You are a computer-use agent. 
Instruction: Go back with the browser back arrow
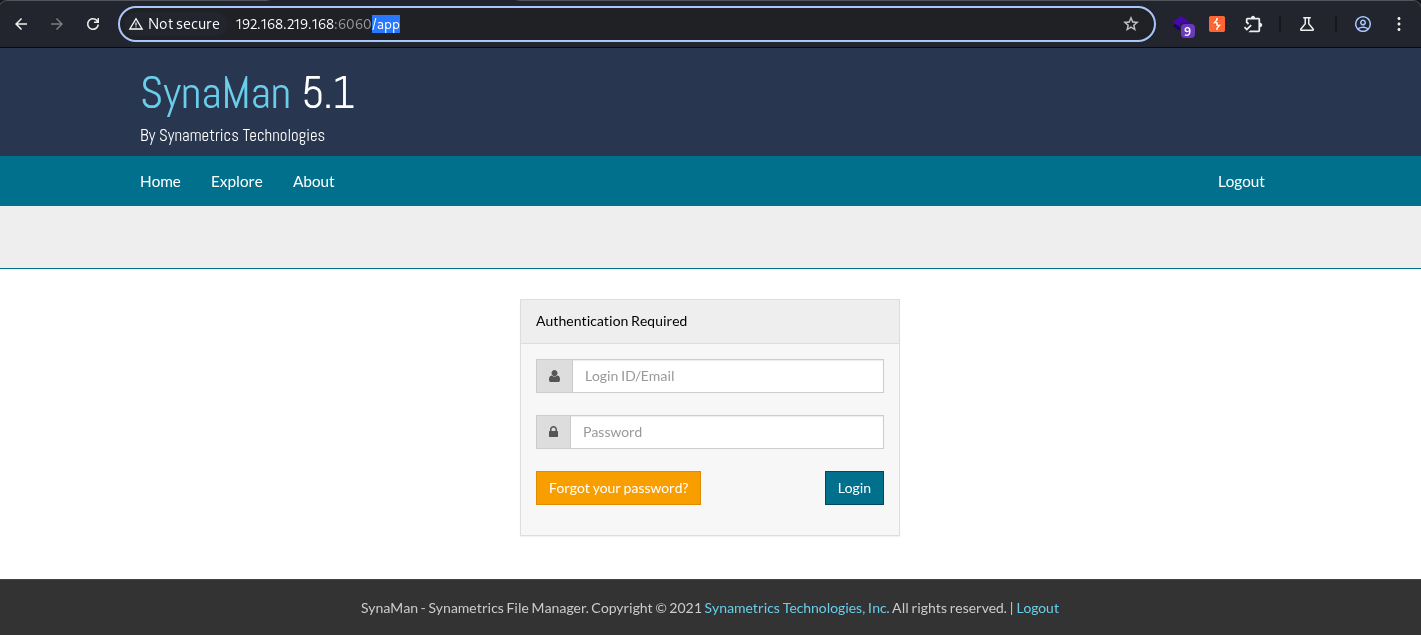21,24
